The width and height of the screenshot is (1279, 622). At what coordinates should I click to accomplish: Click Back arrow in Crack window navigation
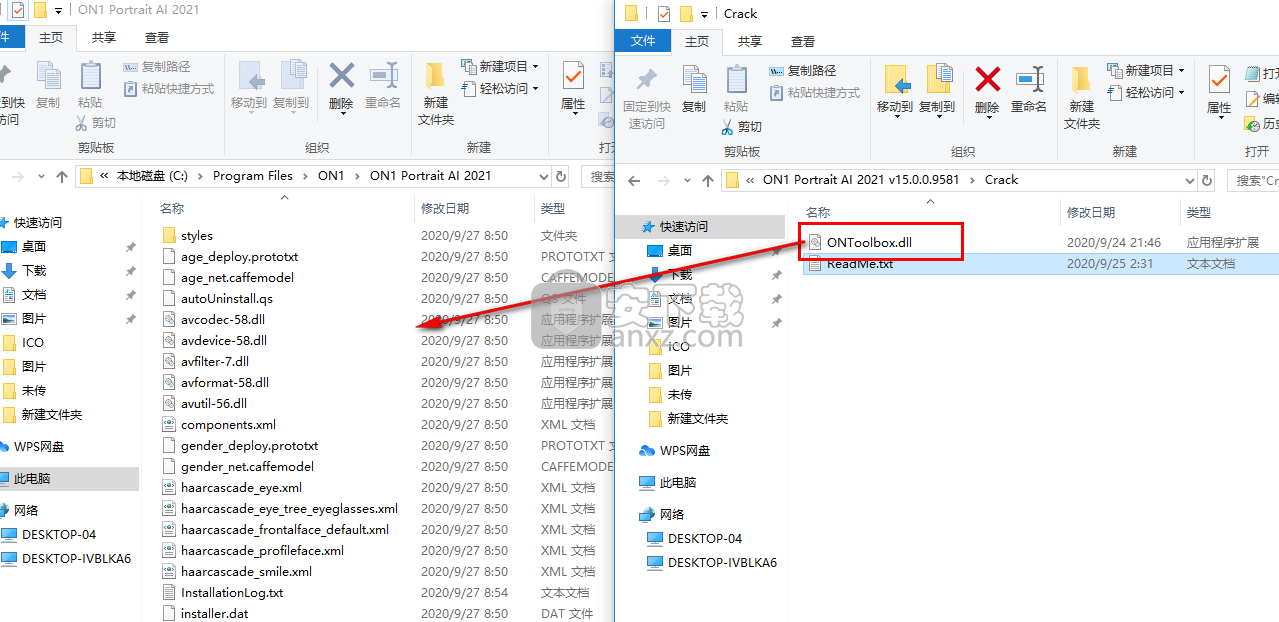(633, 180)
